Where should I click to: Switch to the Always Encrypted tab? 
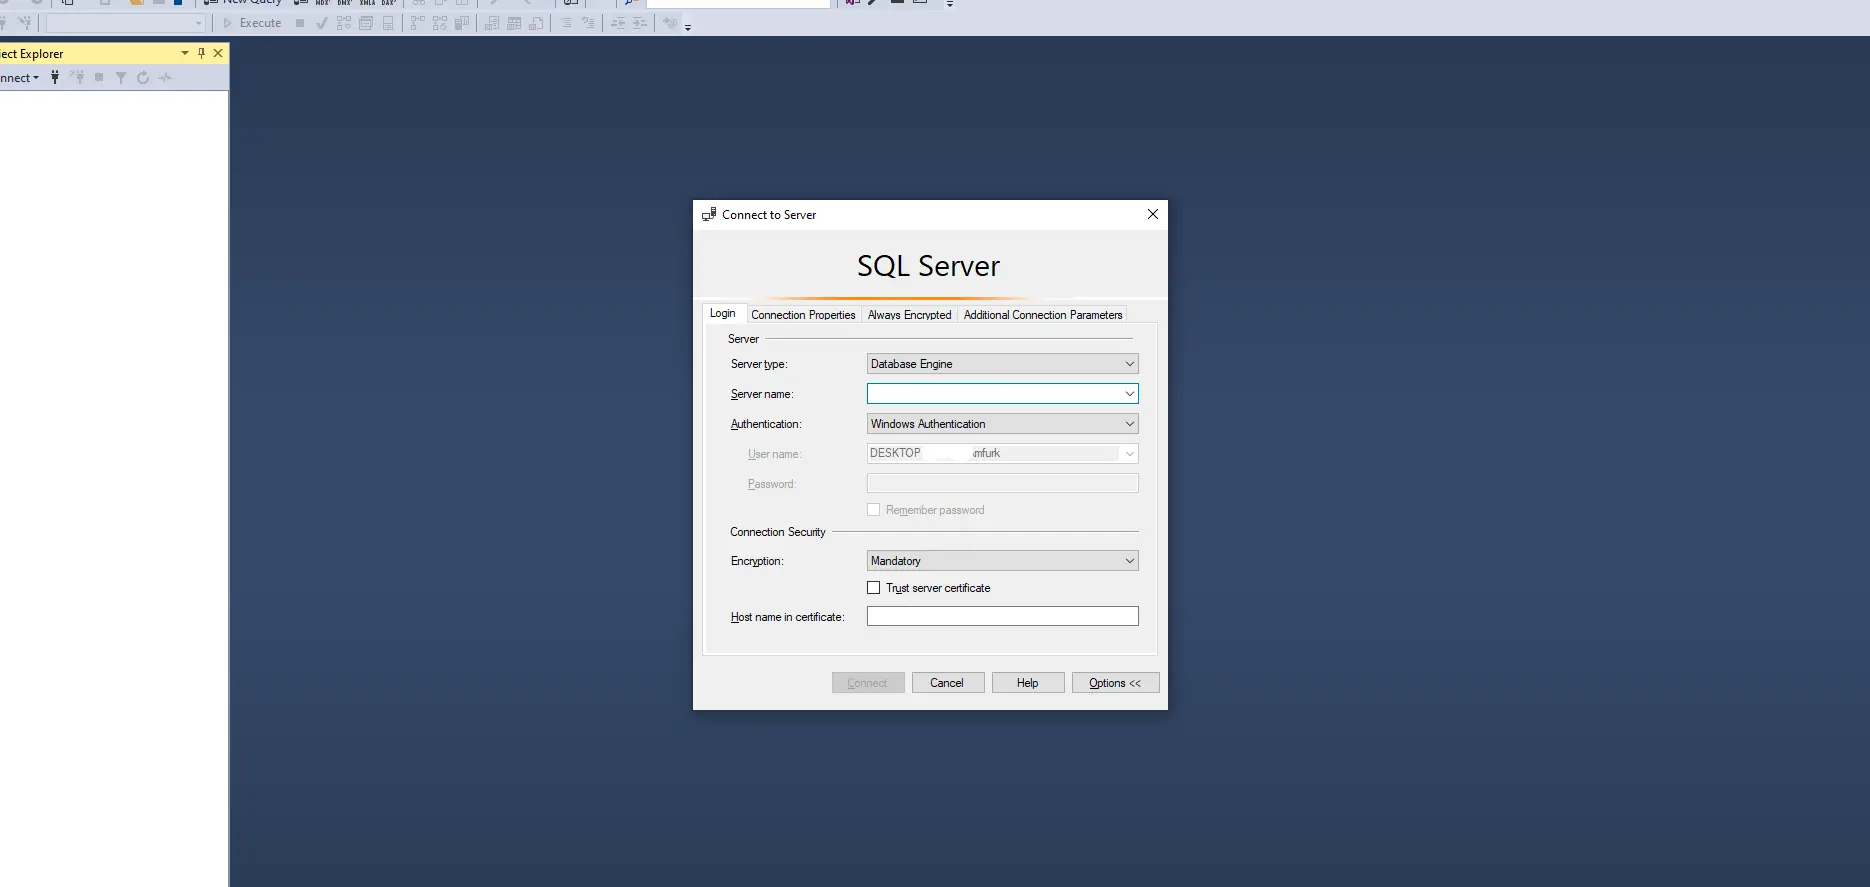(910, 315)
